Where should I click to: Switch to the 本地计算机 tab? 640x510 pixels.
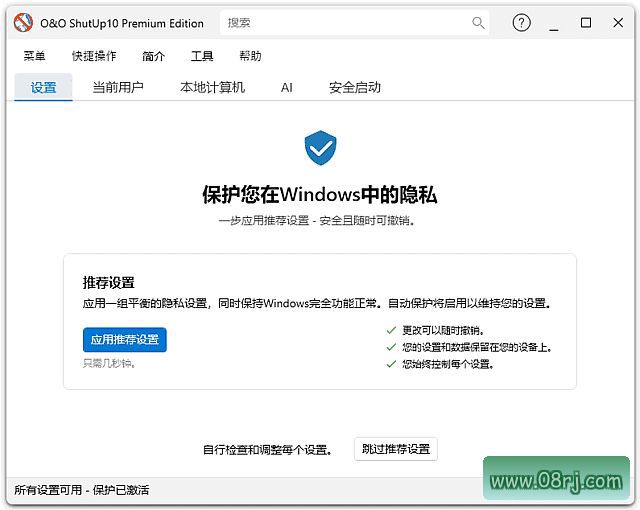[212, 87]
